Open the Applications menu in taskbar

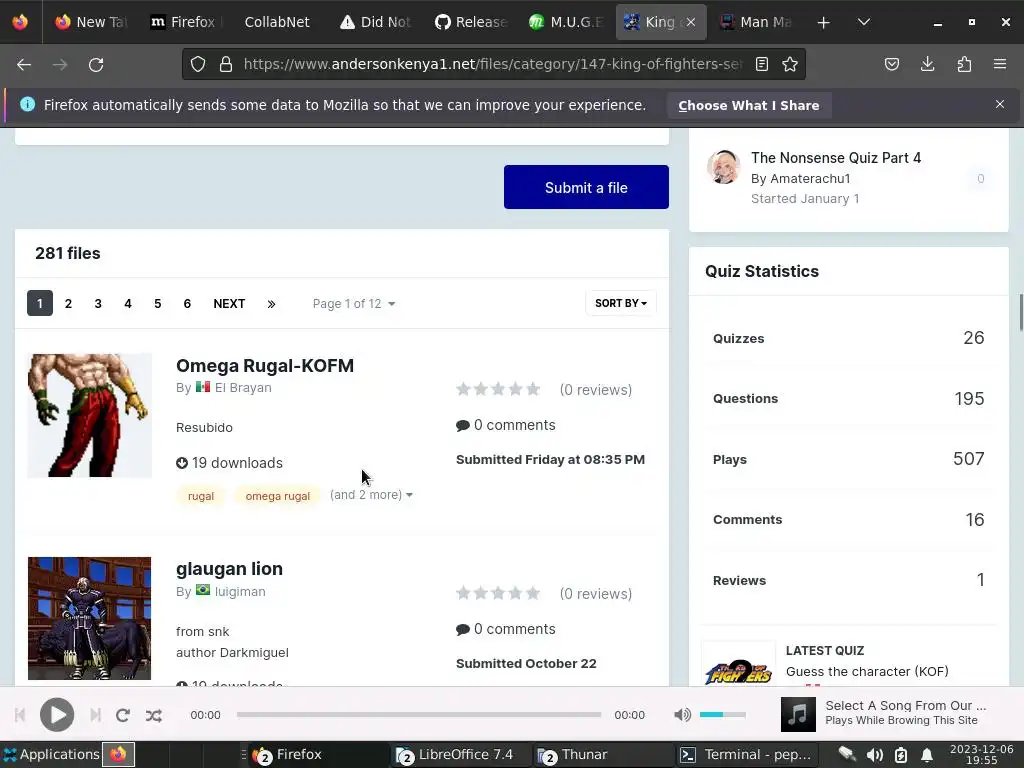(51, 754)
